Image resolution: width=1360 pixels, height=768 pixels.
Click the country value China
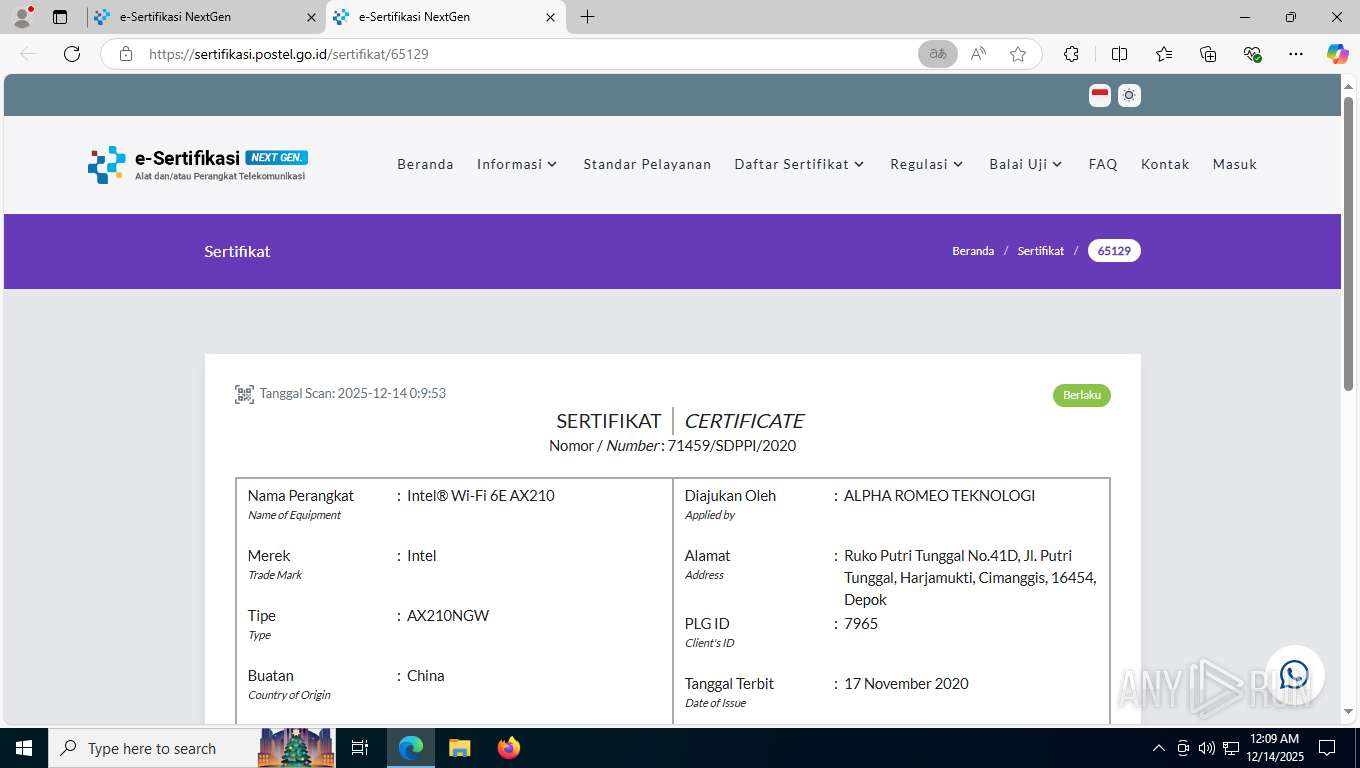[x=426, y=676]
